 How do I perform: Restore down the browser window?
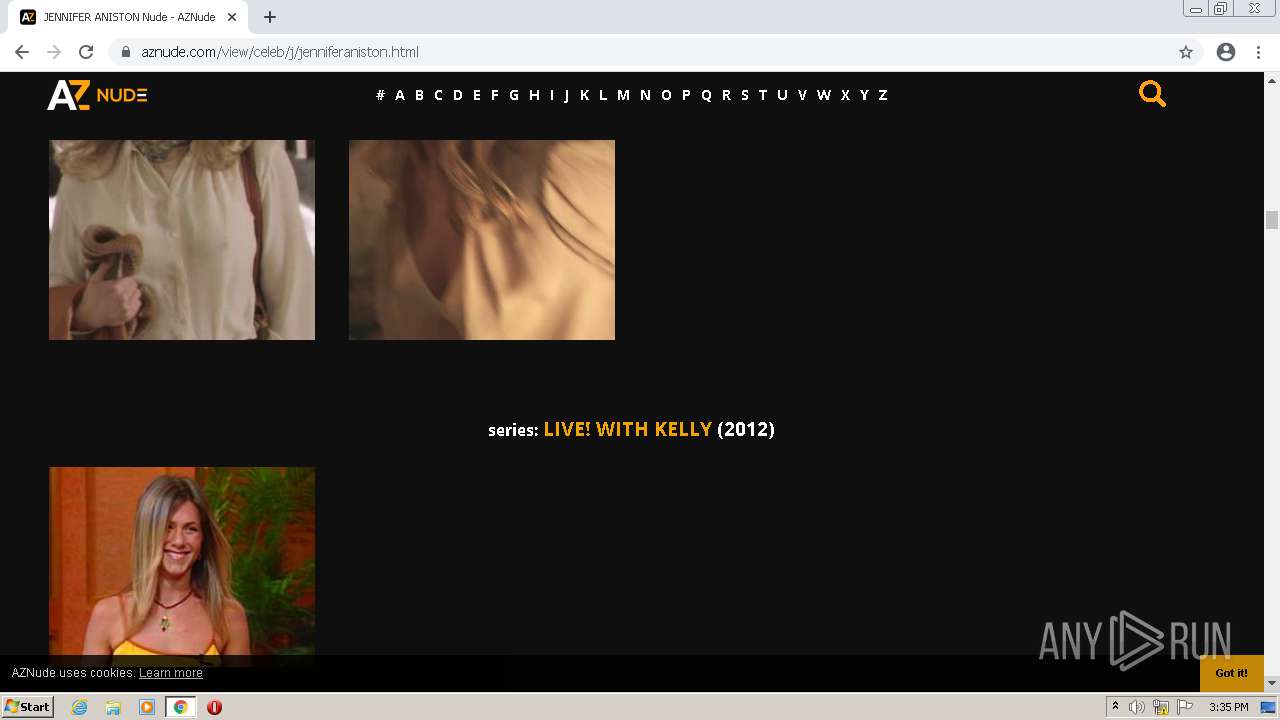point(1221,8)
